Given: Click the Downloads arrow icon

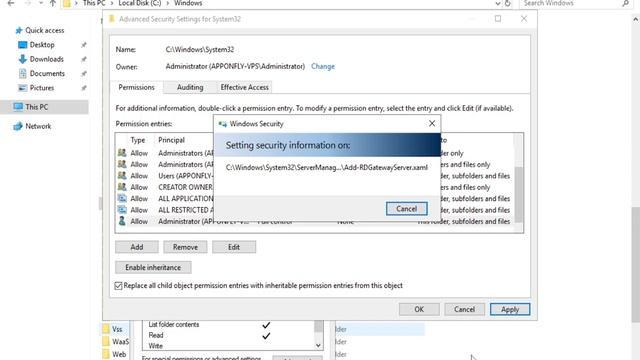Looking at the screenshot, I should coord(22,59).
